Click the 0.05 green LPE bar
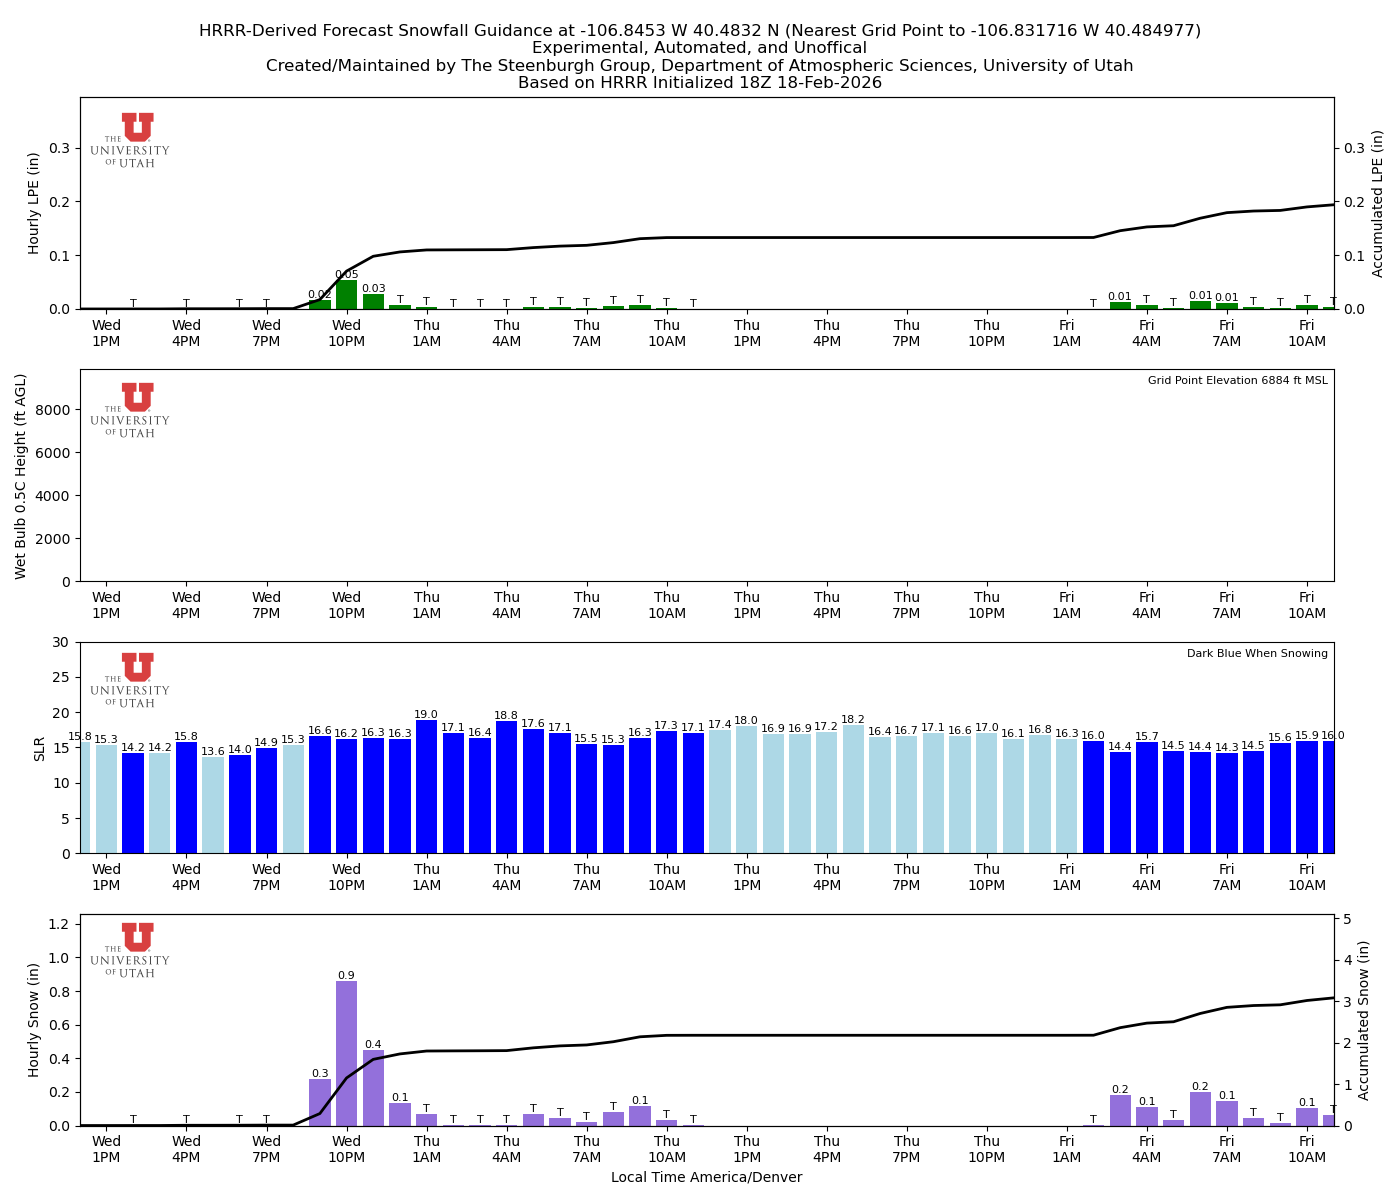Viewport: 1400px width, 1200px height. click(x=348, y=295)
